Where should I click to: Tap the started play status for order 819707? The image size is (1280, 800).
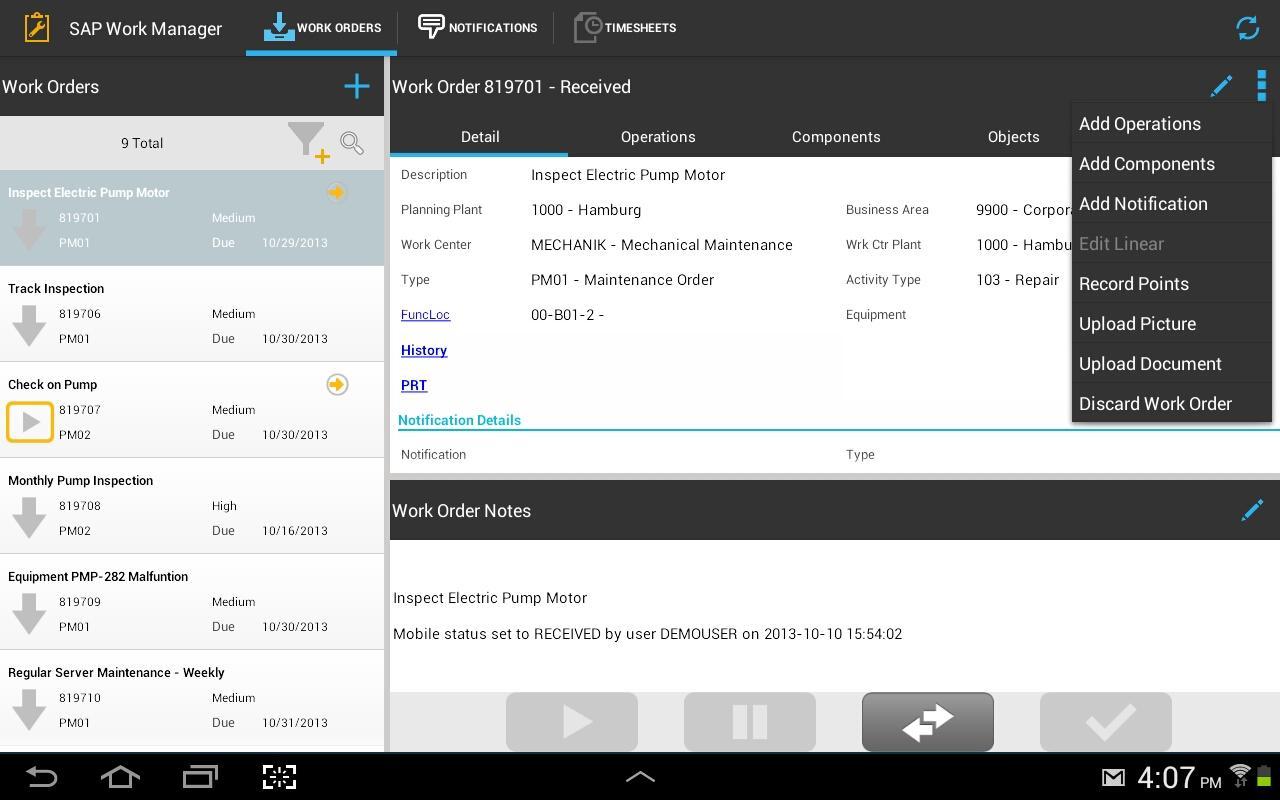30,421
